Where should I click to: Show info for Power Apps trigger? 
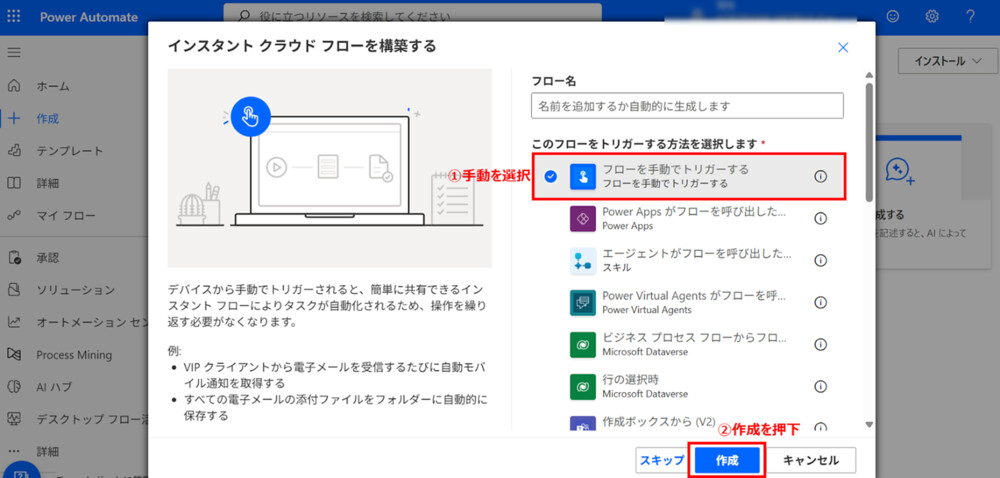click(x=821, y=219)
